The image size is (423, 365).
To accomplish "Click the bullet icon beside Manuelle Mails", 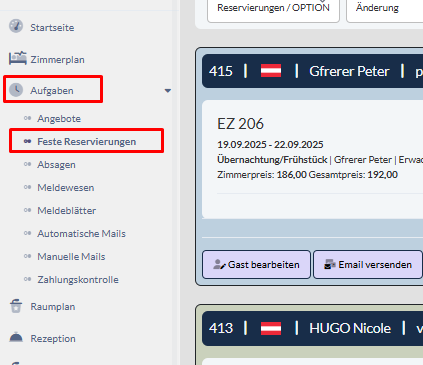I will (27, 256).
